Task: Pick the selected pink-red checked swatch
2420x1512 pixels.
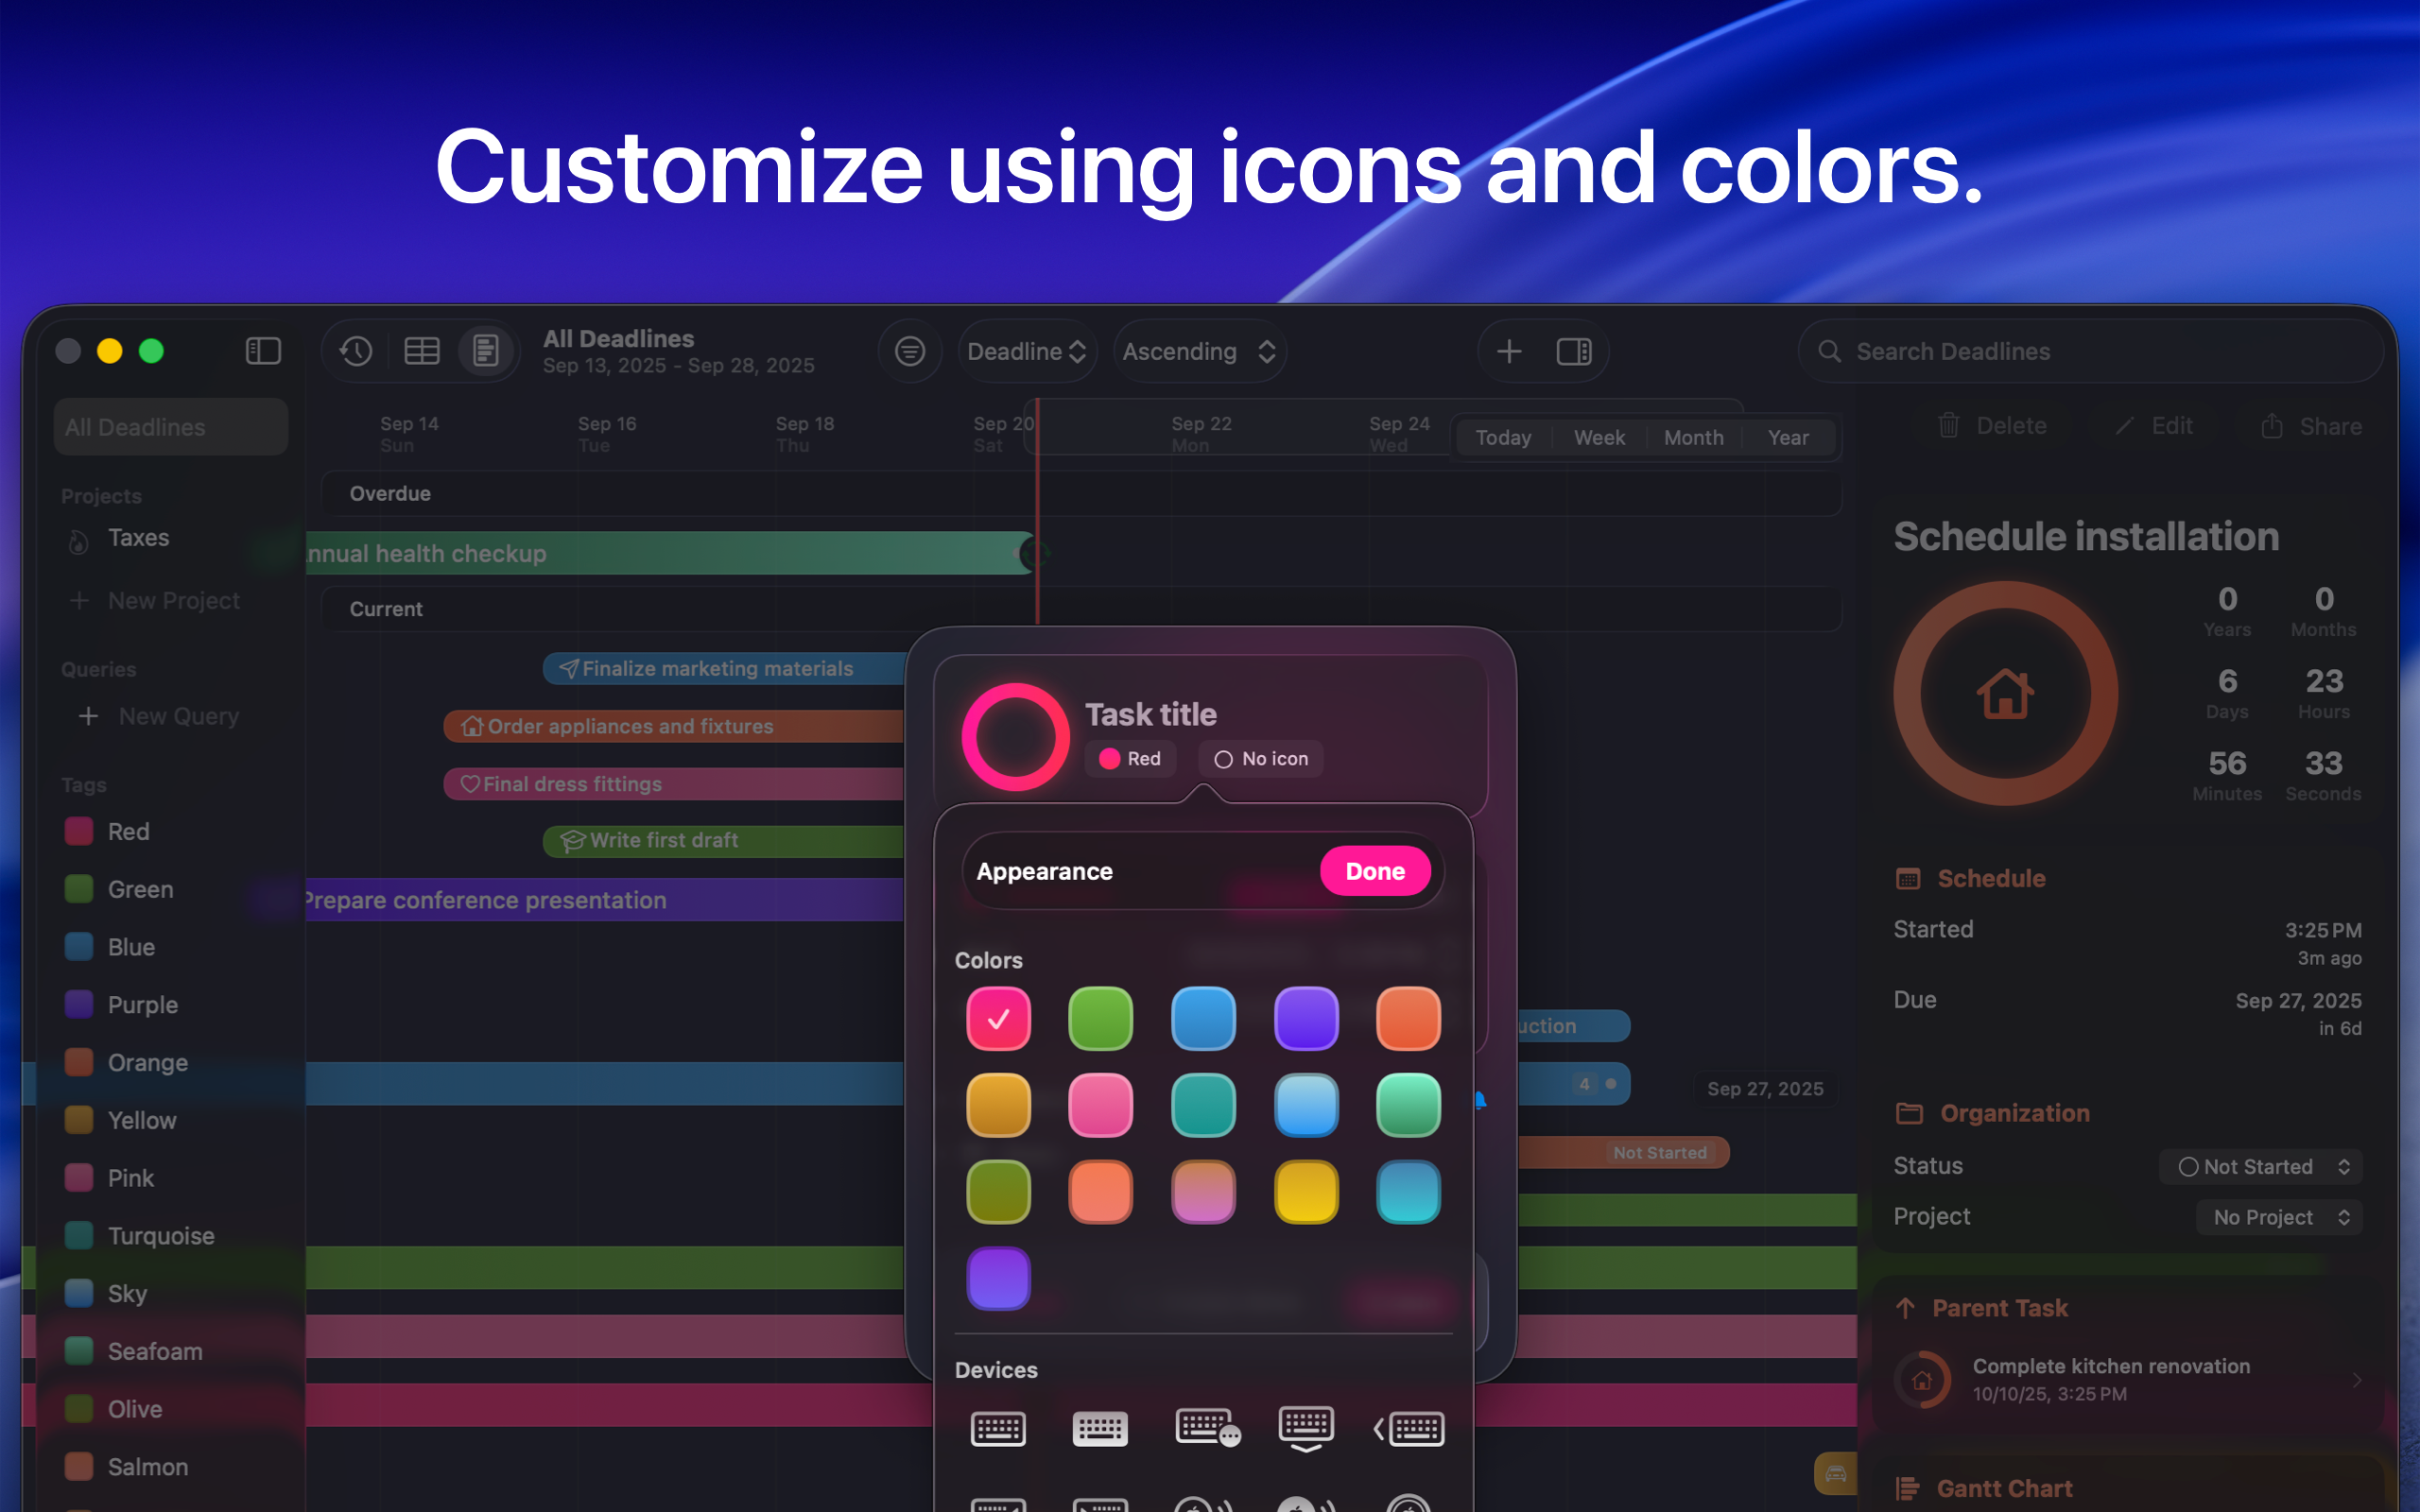Action: (998, 1019)
